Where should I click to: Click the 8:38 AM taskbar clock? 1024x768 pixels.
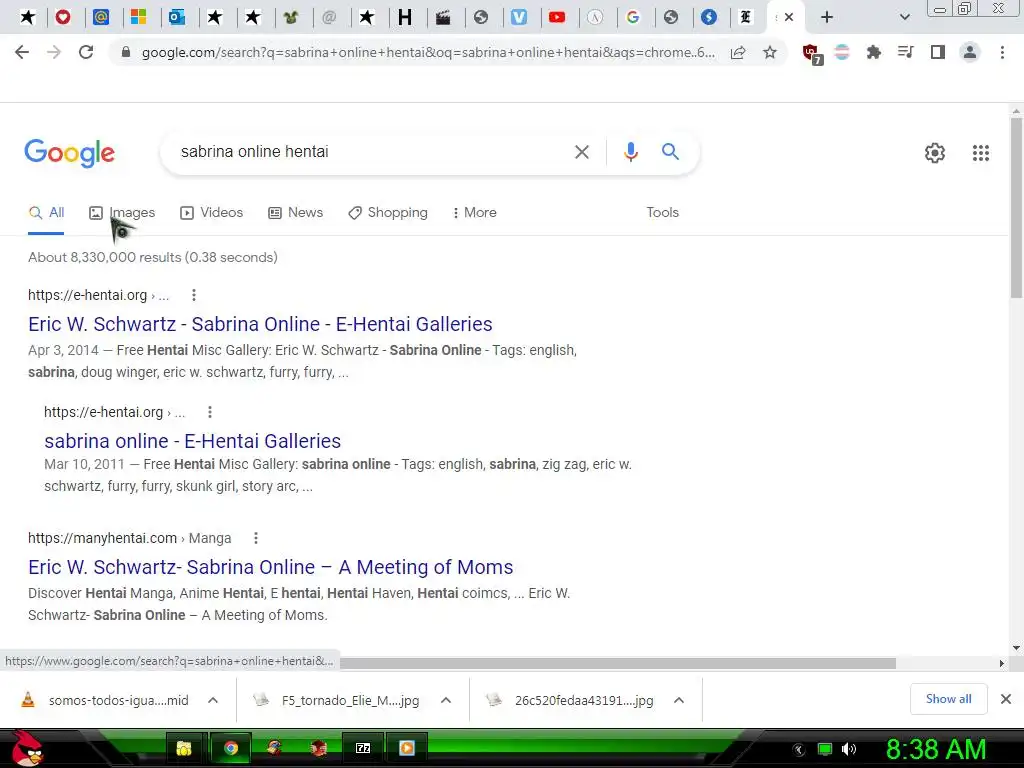click(x=935, y=749)
